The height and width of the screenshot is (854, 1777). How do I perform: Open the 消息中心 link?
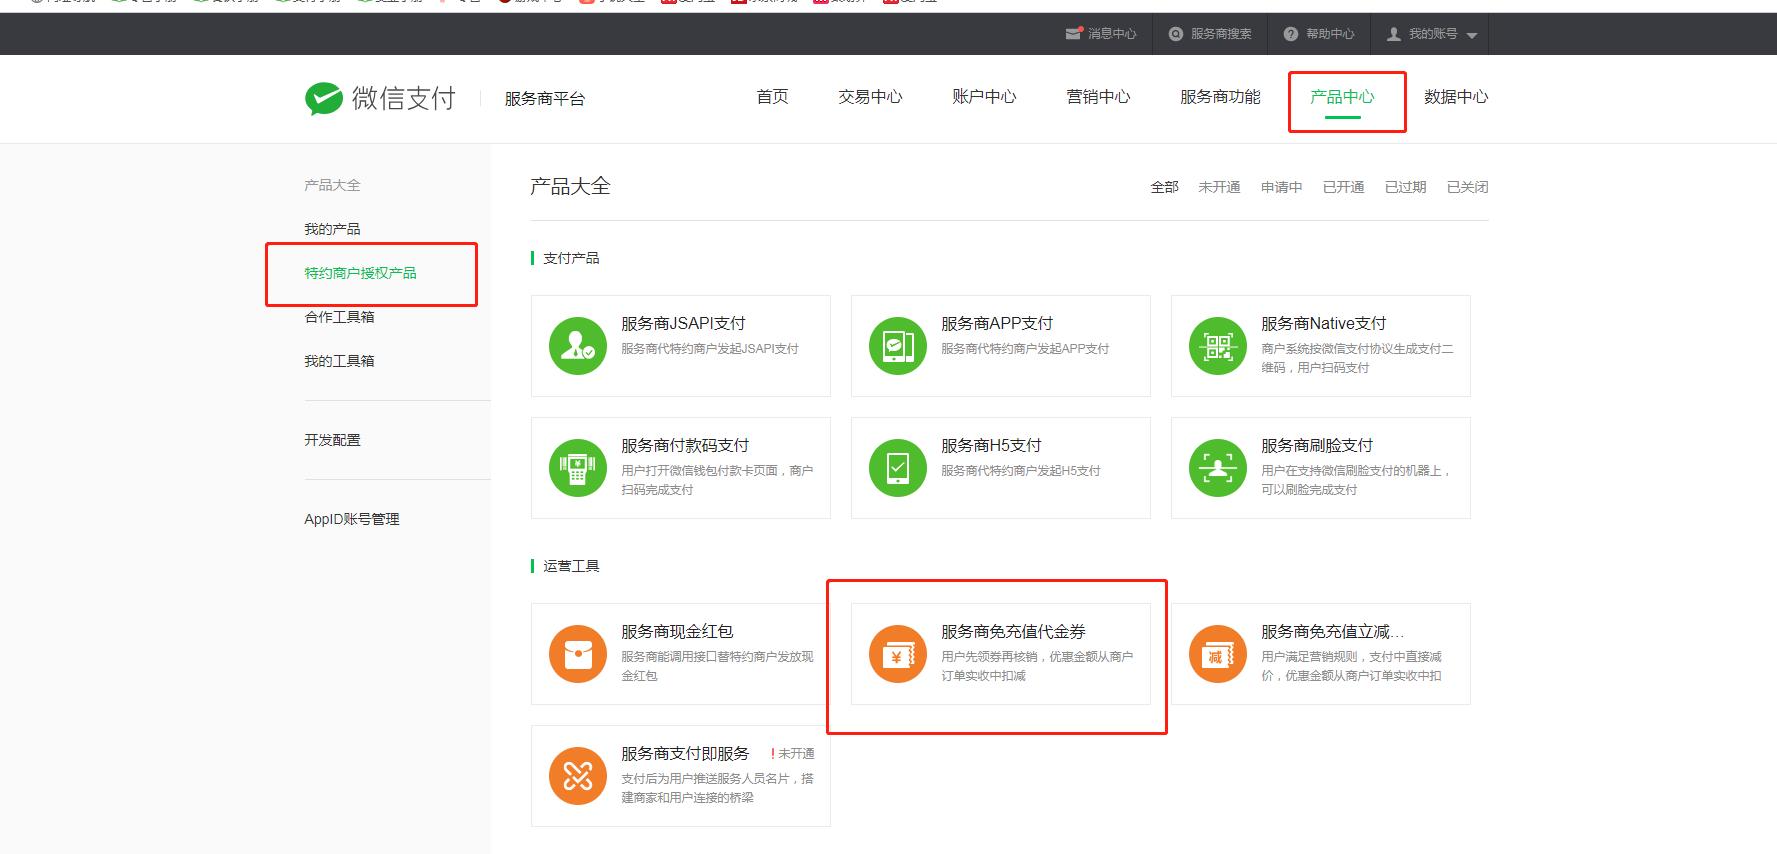pyautogui.click(x=1112, y=34)
